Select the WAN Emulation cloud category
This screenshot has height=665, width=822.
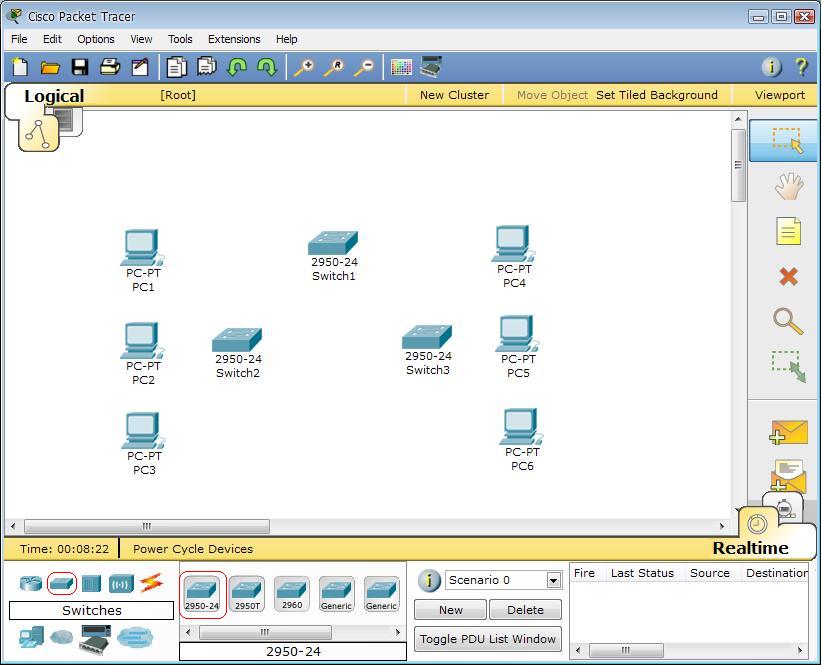(61, 637)
